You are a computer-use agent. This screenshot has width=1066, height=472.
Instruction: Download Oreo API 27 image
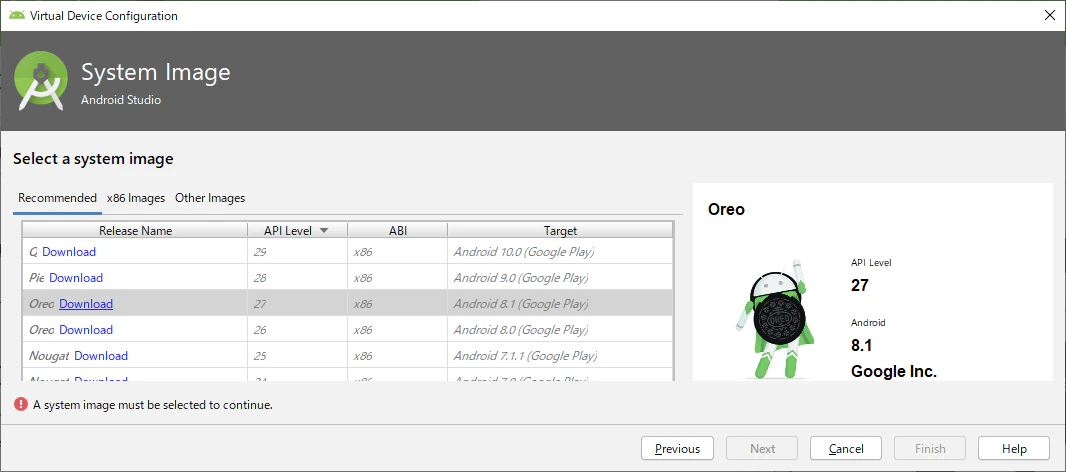[x=86, y=304]
